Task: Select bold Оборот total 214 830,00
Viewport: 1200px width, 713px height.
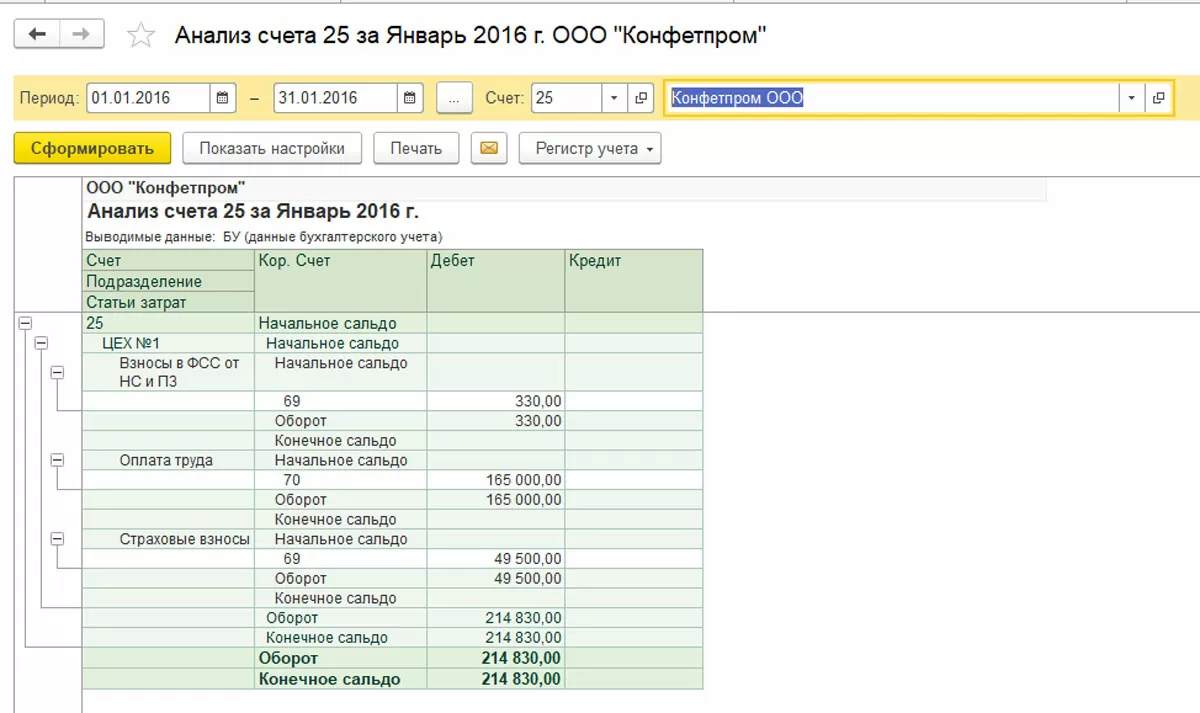Action: tap(496, 658)
